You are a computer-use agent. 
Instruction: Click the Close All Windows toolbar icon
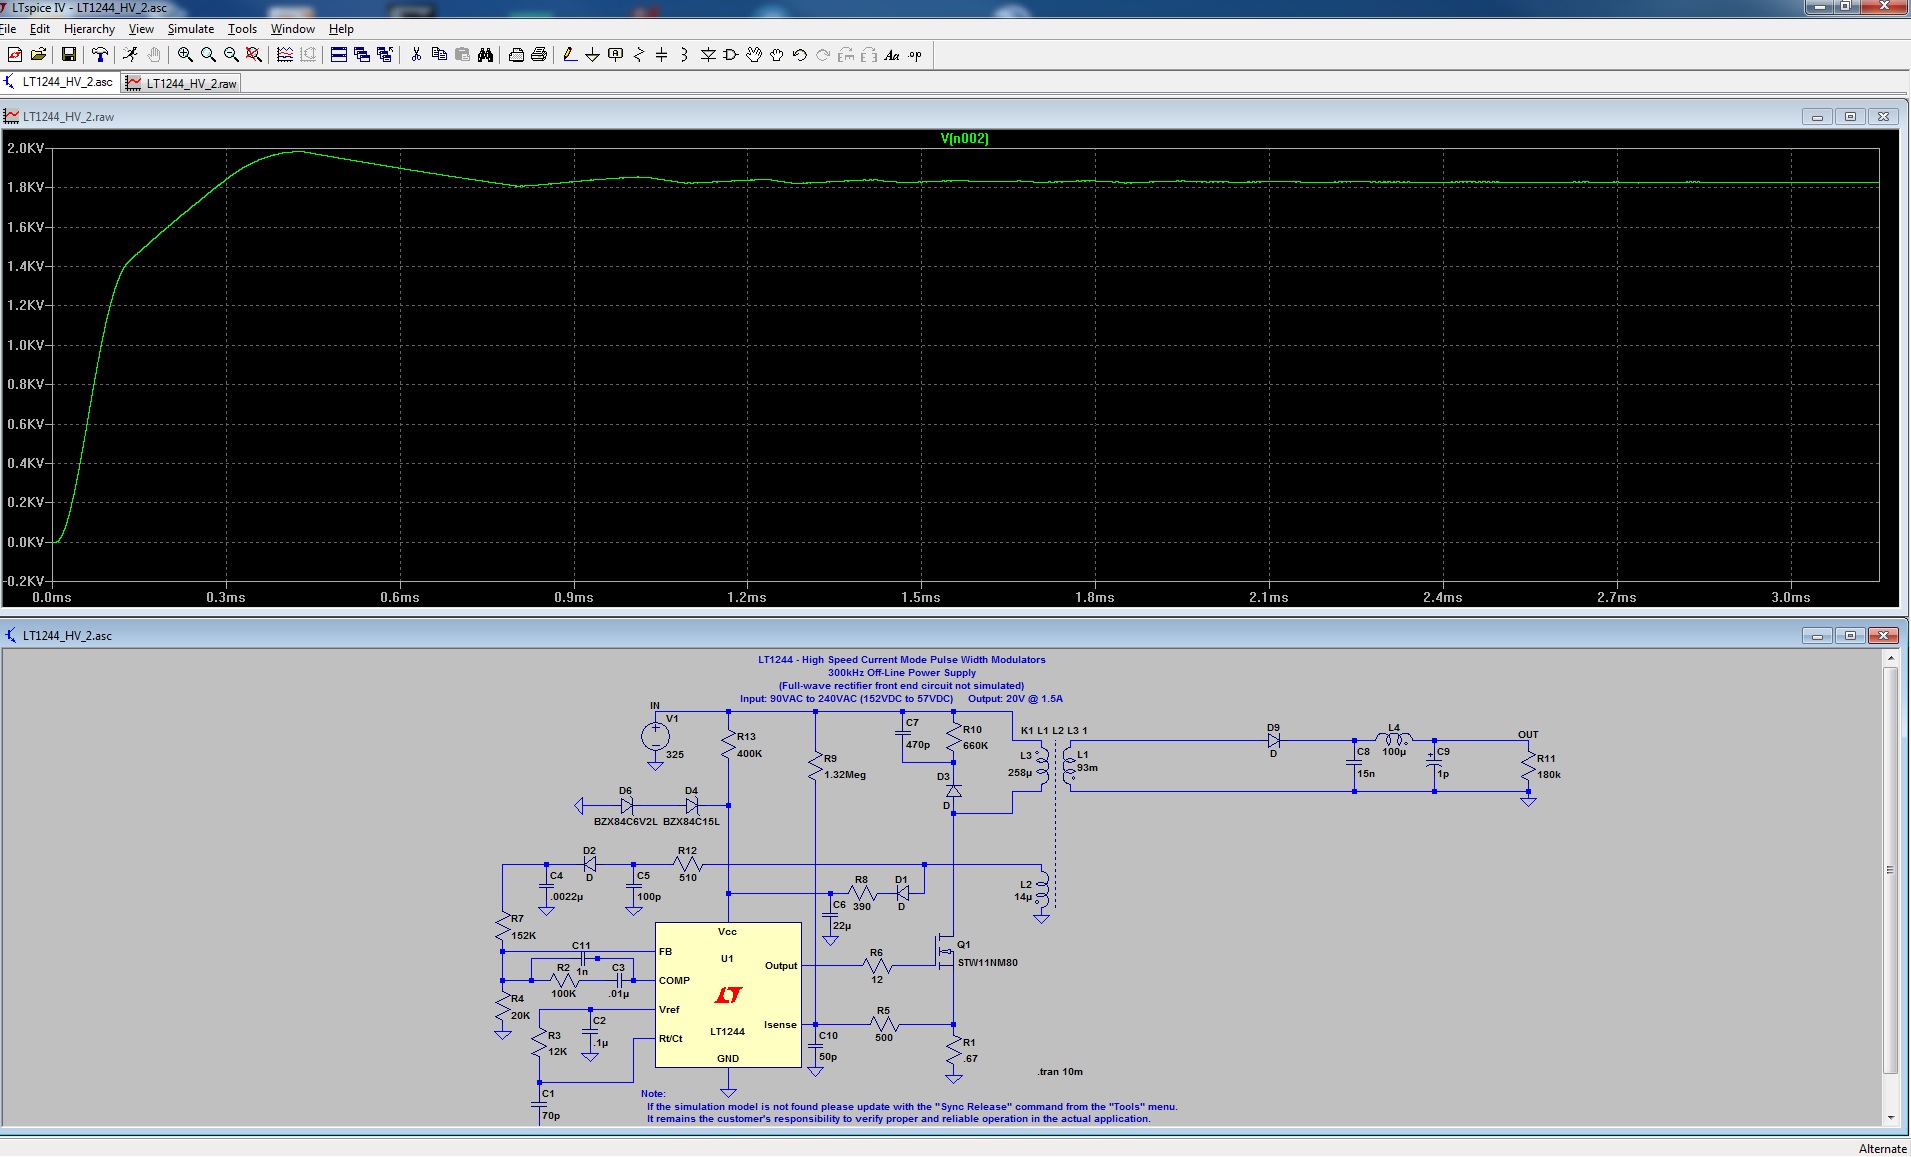(x=385, y=55)
